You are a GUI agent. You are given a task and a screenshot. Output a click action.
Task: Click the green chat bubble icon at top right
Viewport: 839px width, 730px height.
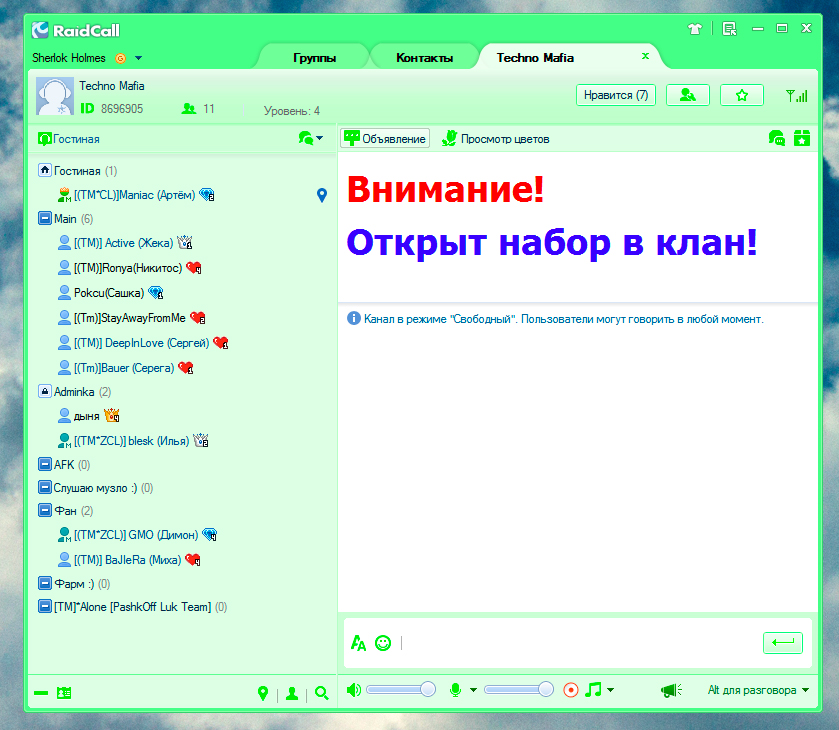point(776,138)
